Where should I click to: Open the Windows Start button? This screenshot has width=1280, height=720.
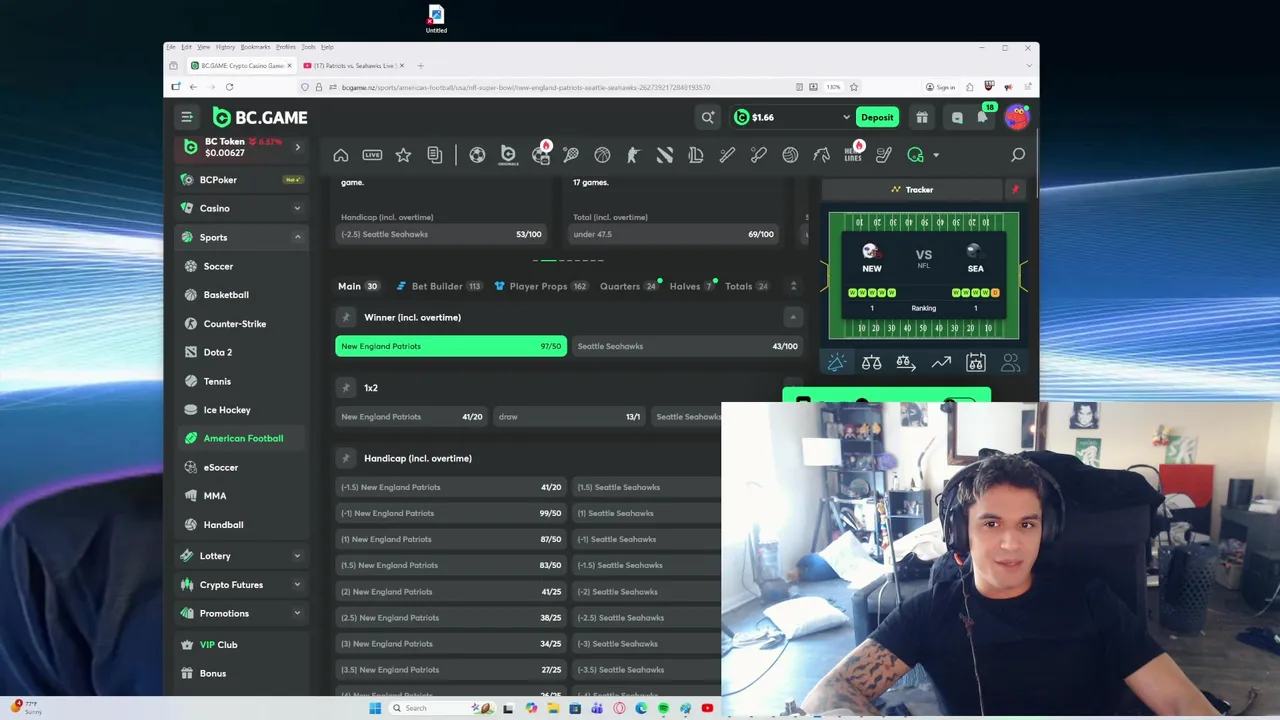click(375, 708)
